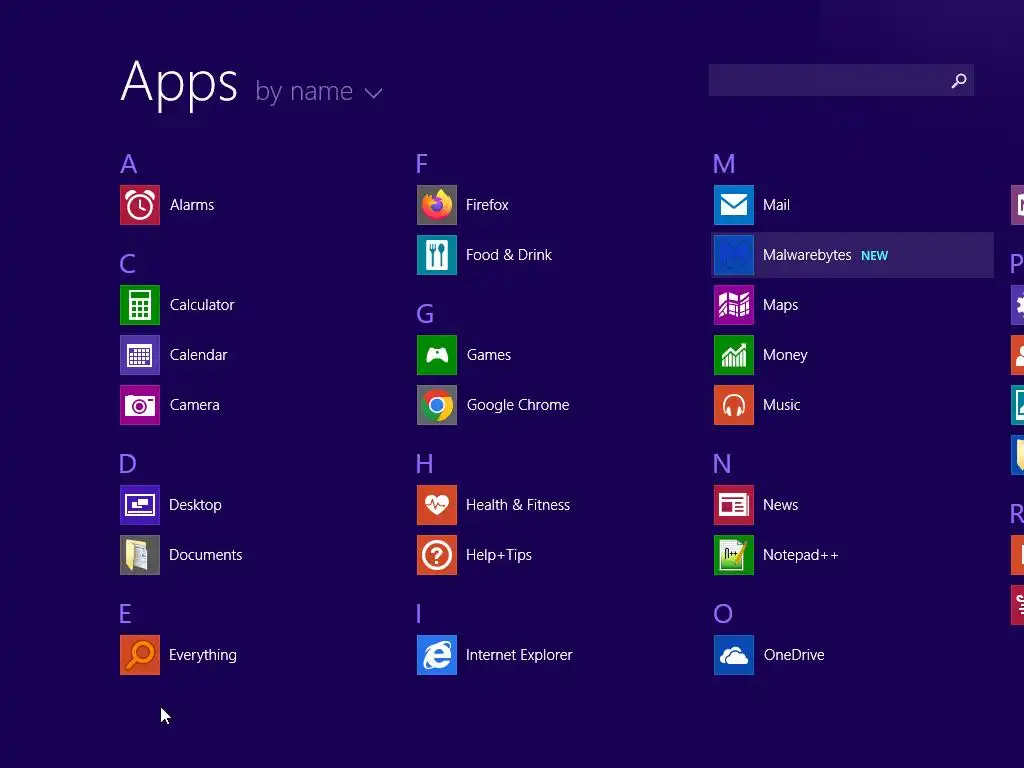1024x768 pixels.
Task: Open Firefox browser icon
Action: tap(437, 205)
